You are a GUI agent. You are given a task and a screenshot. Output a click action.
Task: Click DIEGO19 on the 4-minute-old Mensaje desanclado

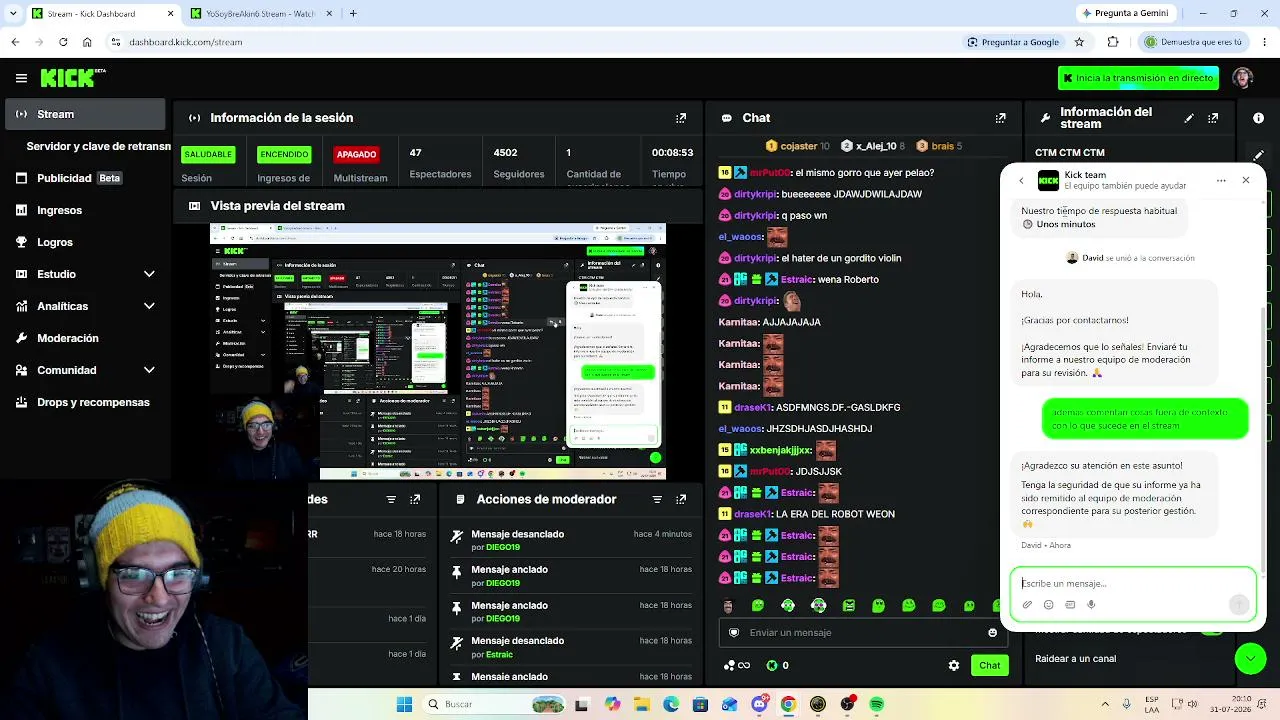pos(503,548)
